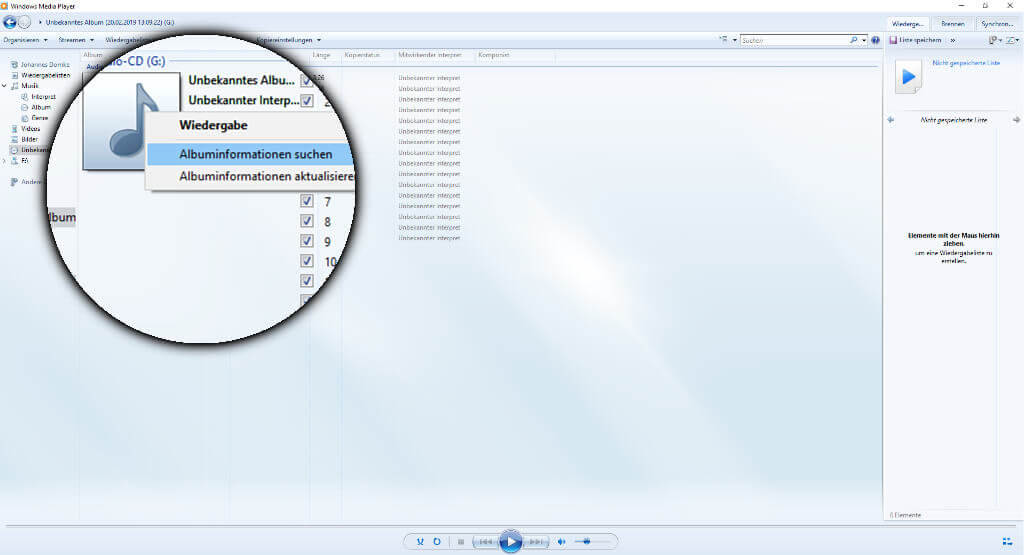Go to next list with right arrow

tap(1016, 120)
